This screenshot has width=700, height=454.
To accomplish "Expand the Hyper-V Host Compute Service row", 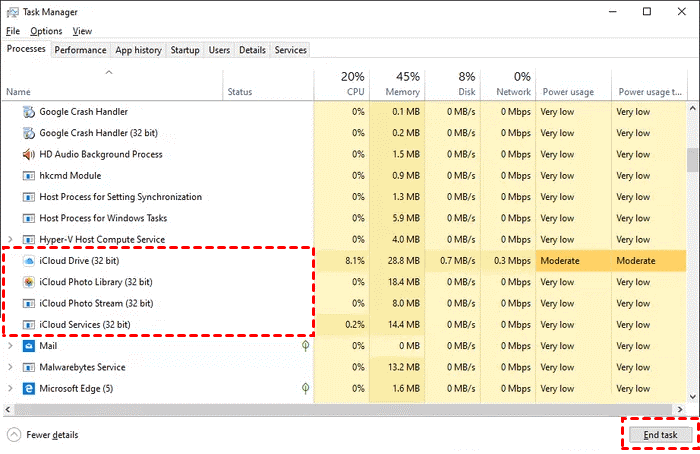I will [x=11, y=240].
